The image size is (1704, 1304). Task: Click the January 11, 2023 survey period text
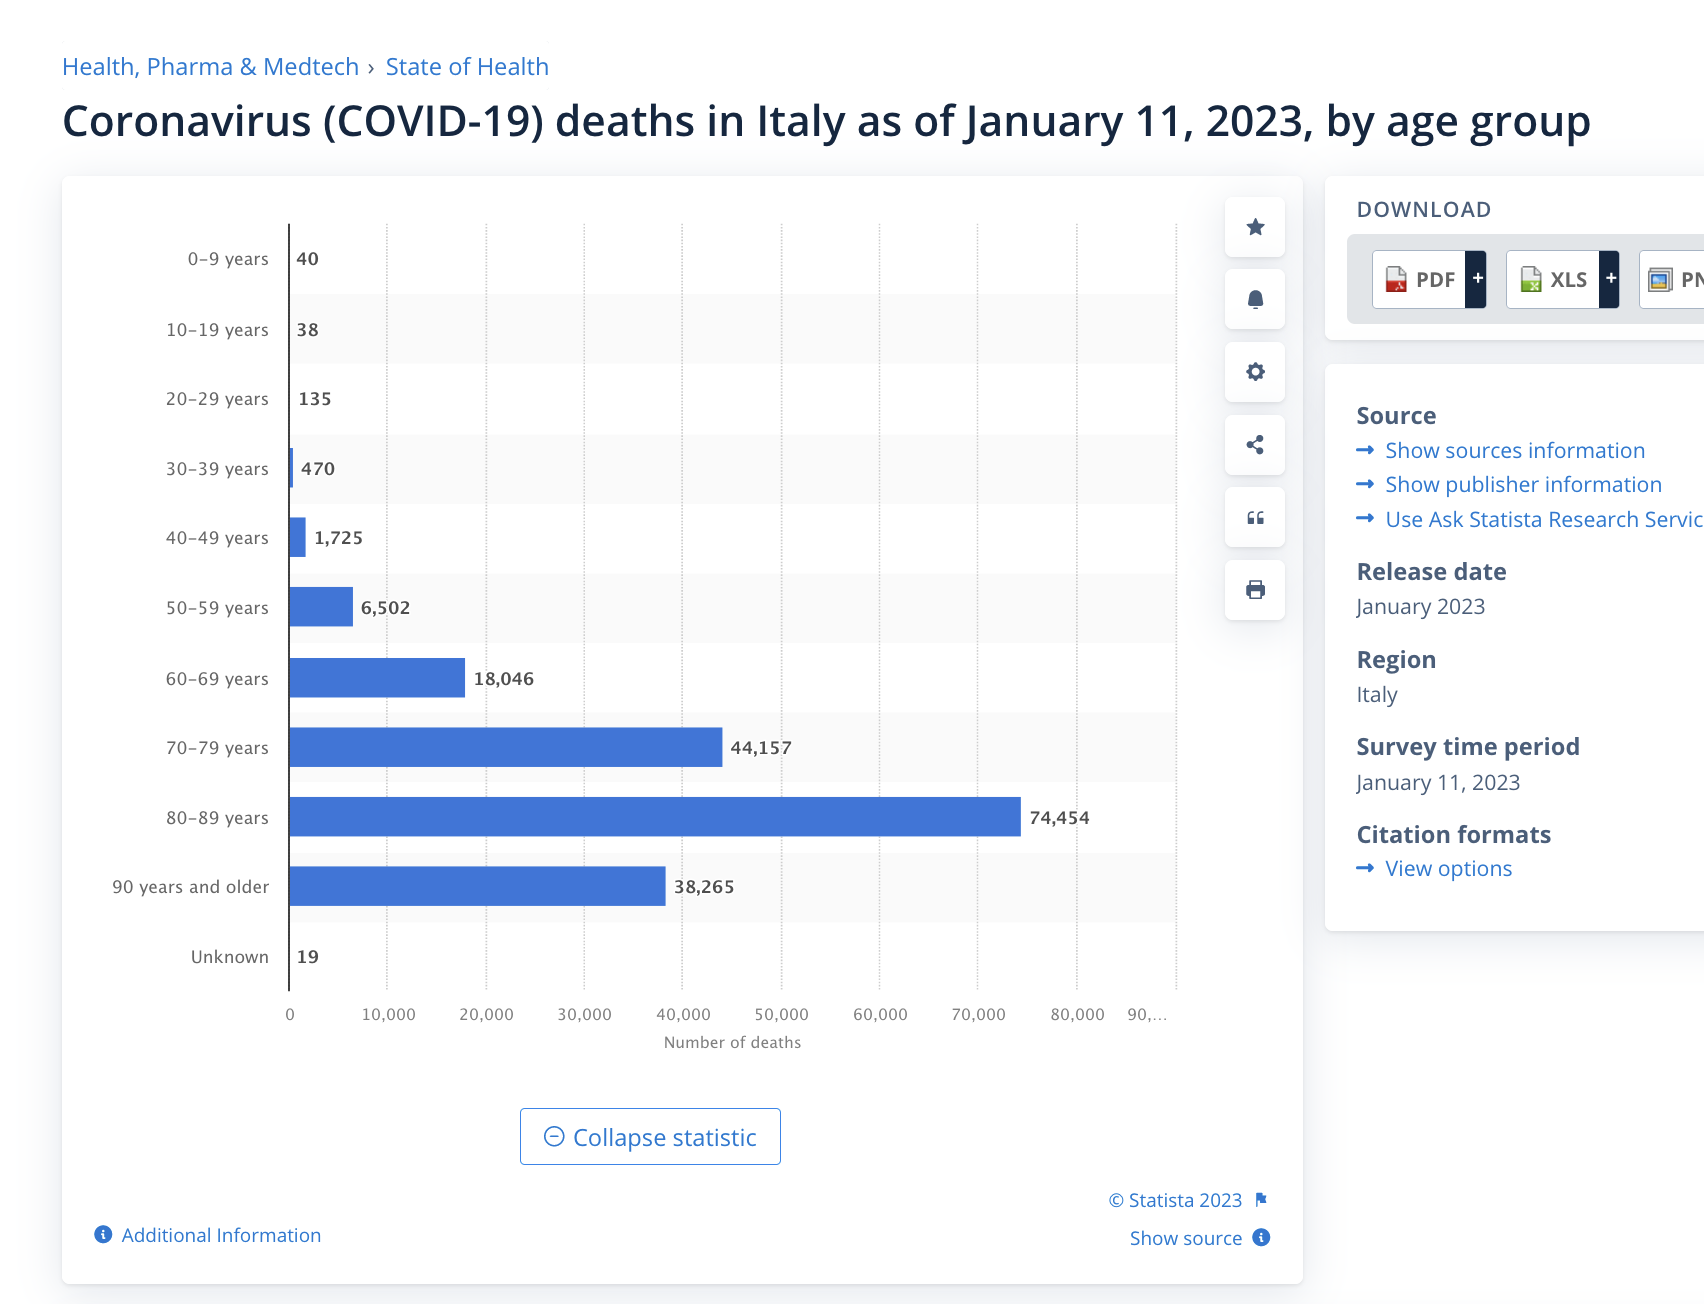[1438, 783]
